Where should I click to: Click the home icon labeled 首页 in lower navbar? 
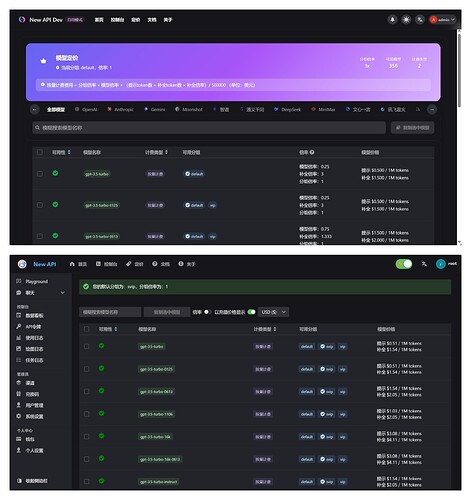coord(72,264)
